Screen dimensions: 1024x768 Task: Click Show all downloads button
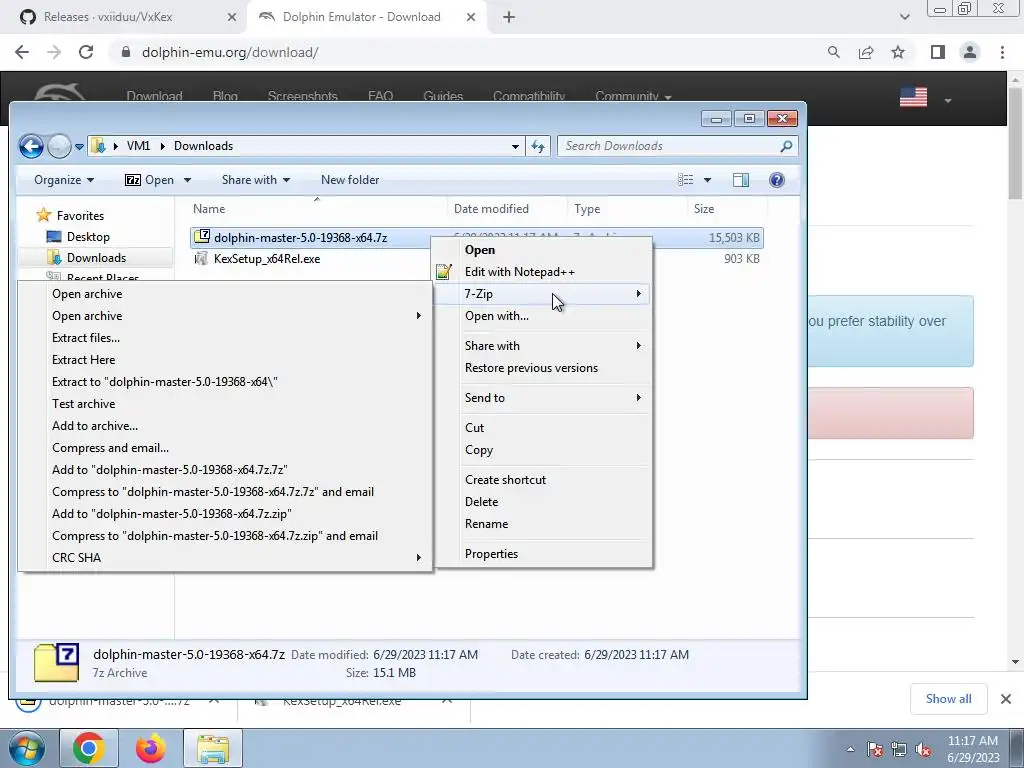click(948, 699)
